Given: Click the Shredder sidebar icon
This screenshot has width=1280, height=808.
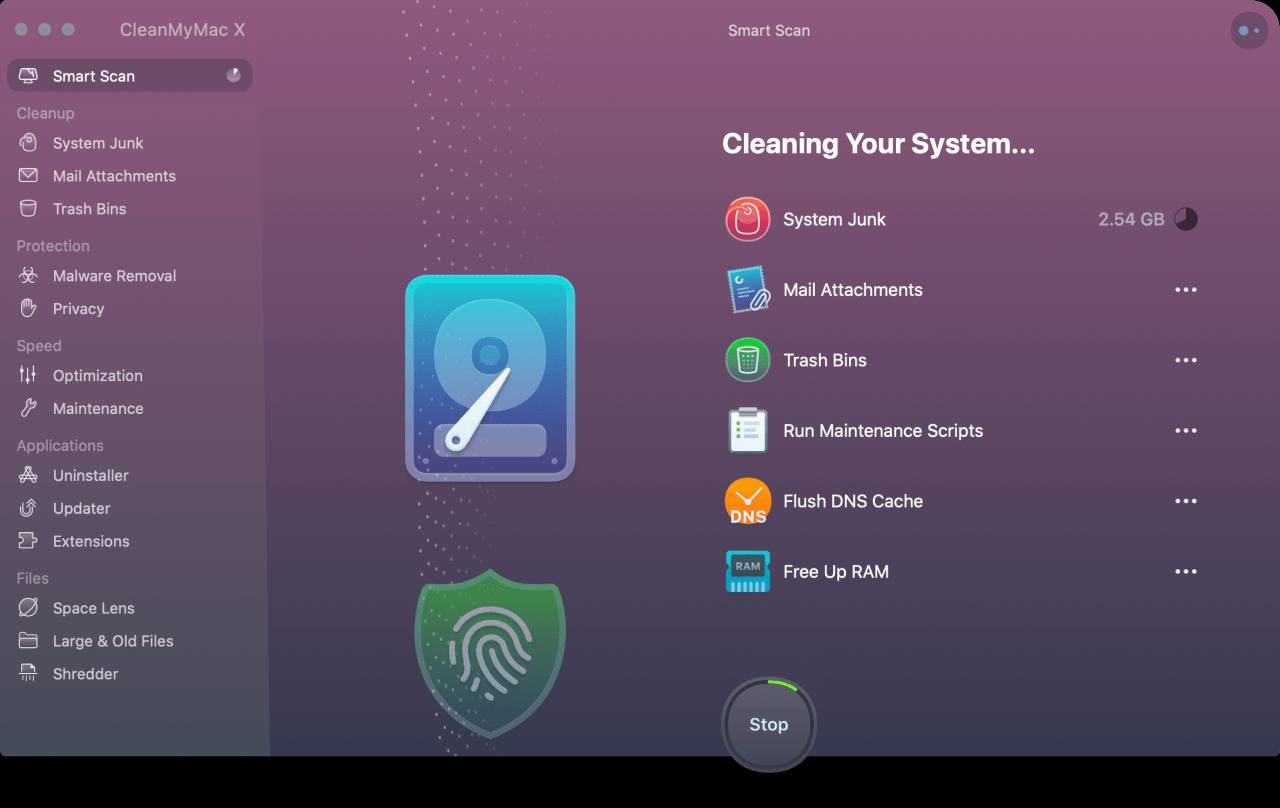Looking at the screenshot, I should point(28,674).
